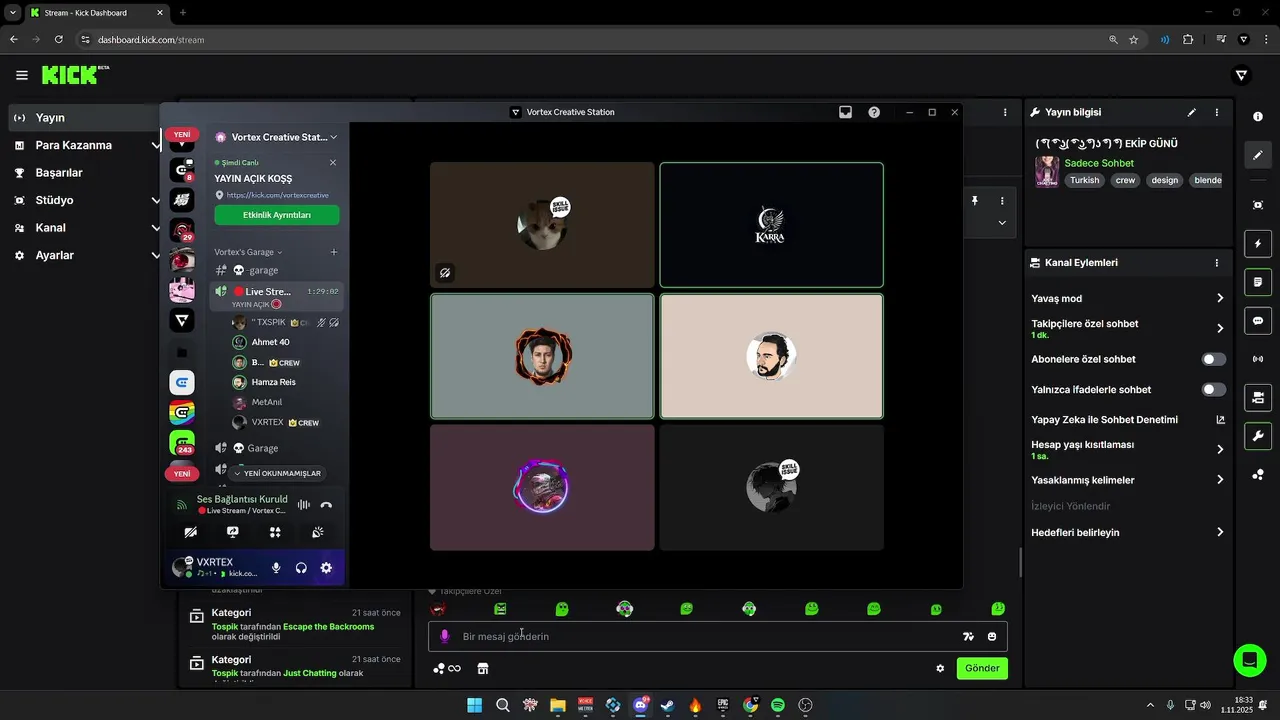
Task: Open Takipçilere özel sohbet settings
Action: point(1128,328)
